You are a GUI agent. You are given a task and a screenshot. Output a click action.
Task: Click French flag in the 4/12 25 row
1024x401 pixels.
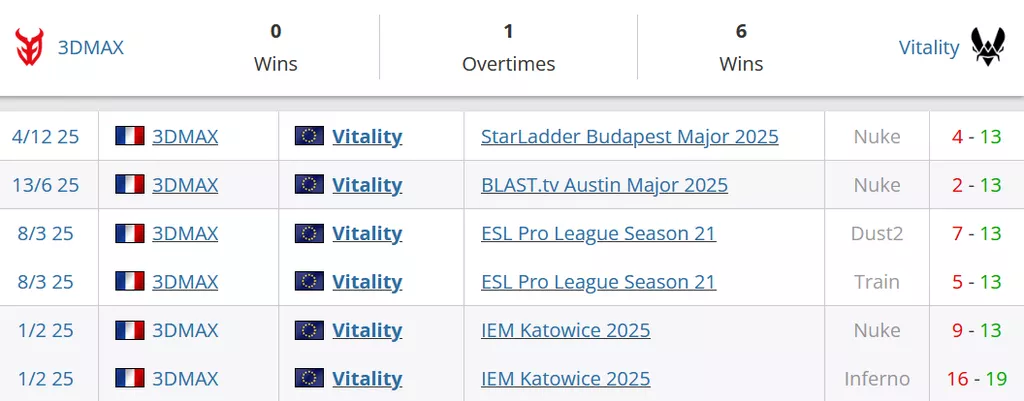130,137
